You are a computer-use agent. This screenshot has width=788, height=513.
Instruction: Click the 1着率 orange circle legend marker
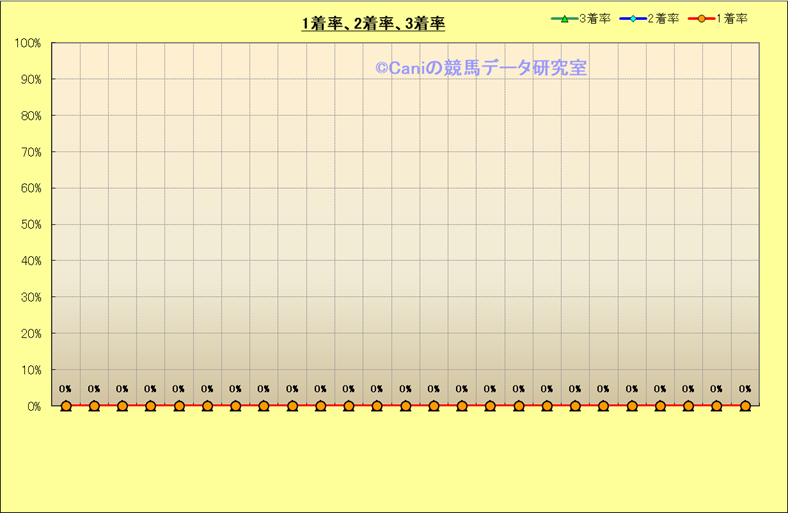pyautogui.click(x=702, y=19)
